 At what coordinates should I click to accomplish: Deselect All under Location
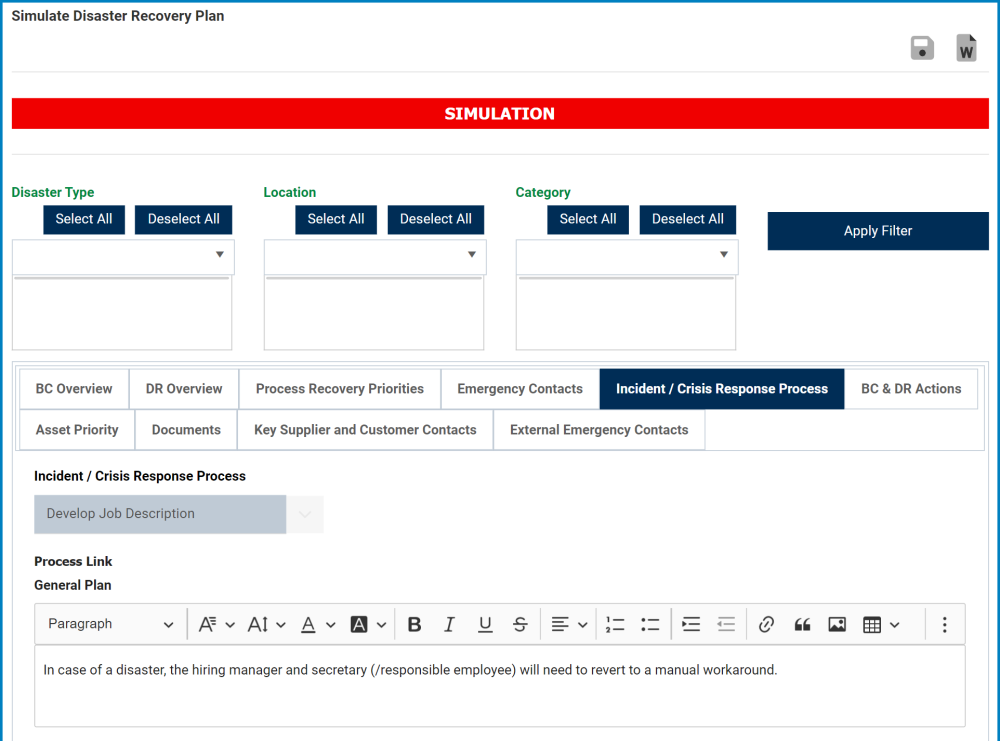coord(436,219)
